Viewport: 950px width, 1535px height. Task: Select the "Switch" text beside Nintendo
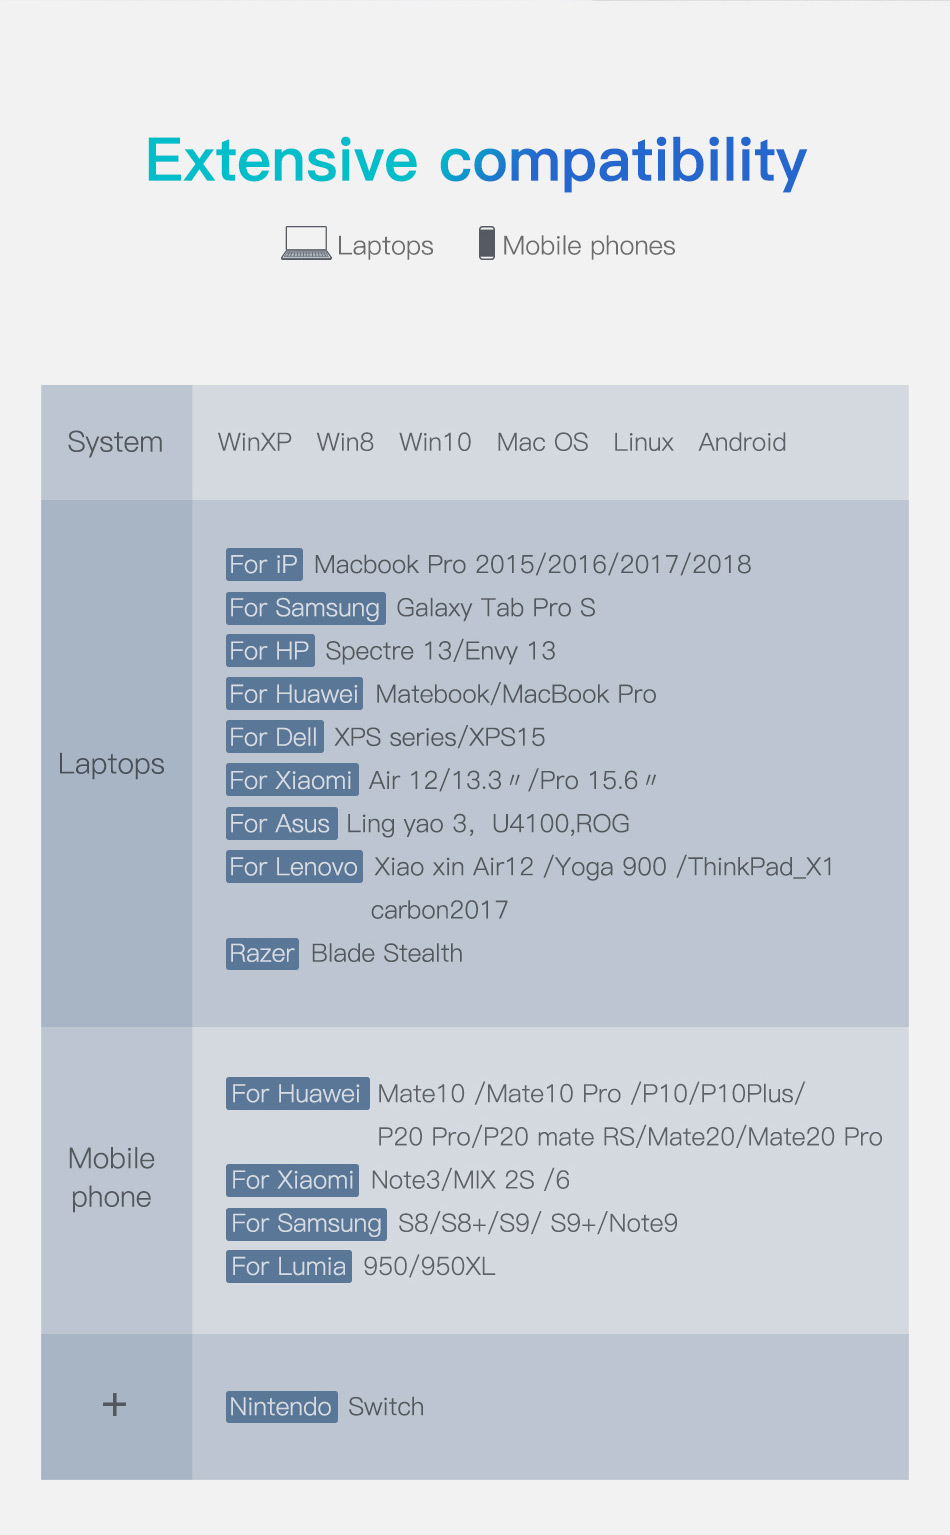coord(386,1407)
